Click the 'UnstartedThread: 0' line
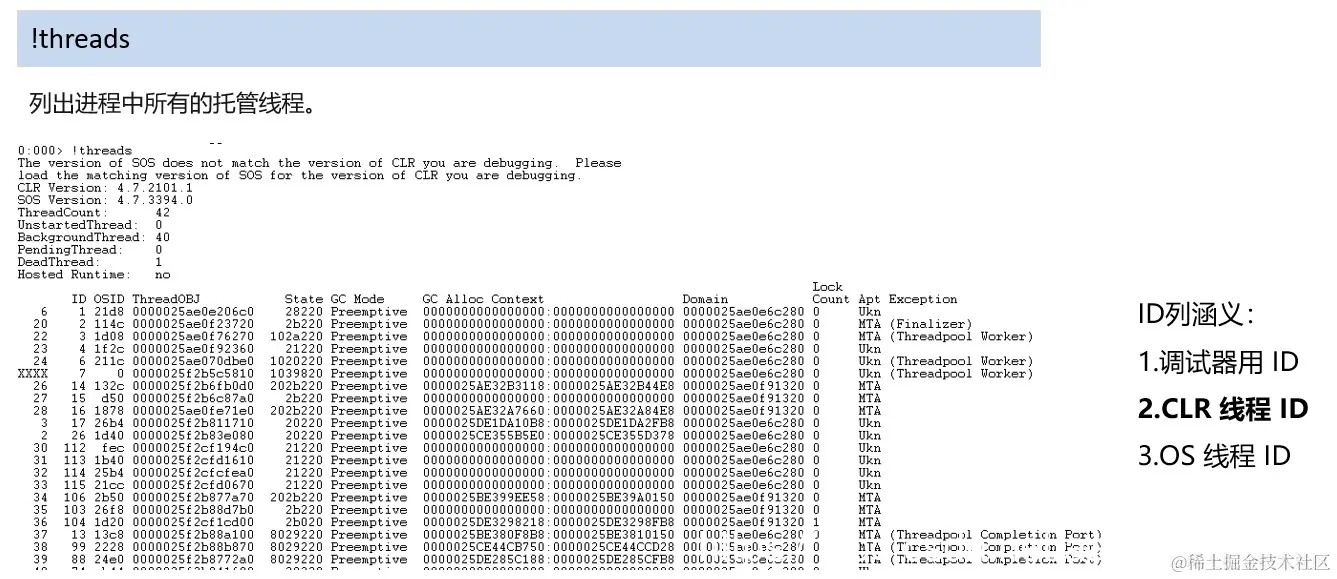Image resolution: width=1337 pixels, height=579 pixels. pos(90,225)
